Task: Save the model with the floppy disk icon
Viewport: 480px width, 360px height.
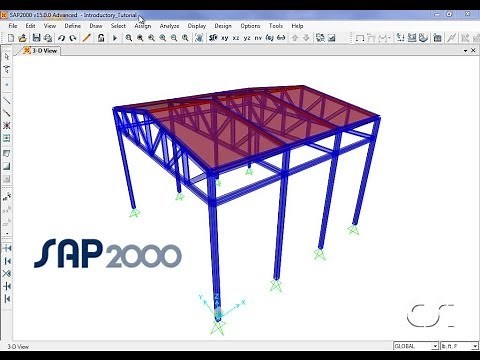Action: 36,38
